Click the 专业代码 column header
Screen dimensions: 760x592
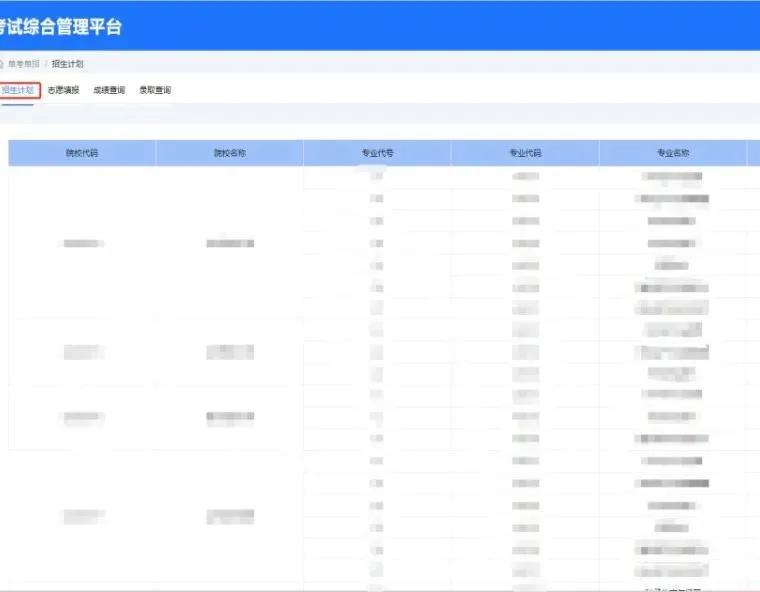pos(525,153)
